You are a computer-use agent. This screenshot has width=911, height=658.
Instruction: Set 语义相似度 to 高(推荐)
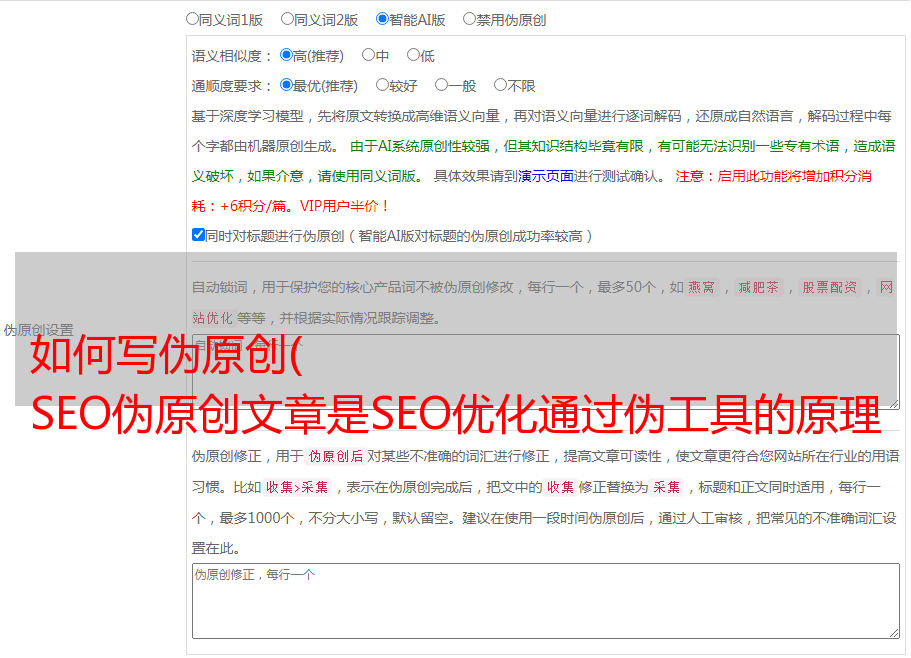[286, 56]
